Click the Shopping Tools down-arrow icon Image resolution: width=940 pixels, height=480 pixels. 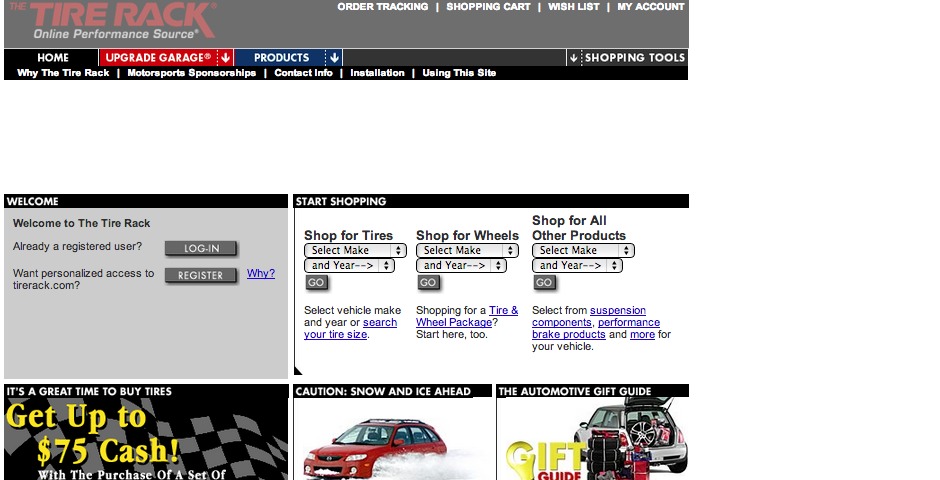[x=574, y=58]
